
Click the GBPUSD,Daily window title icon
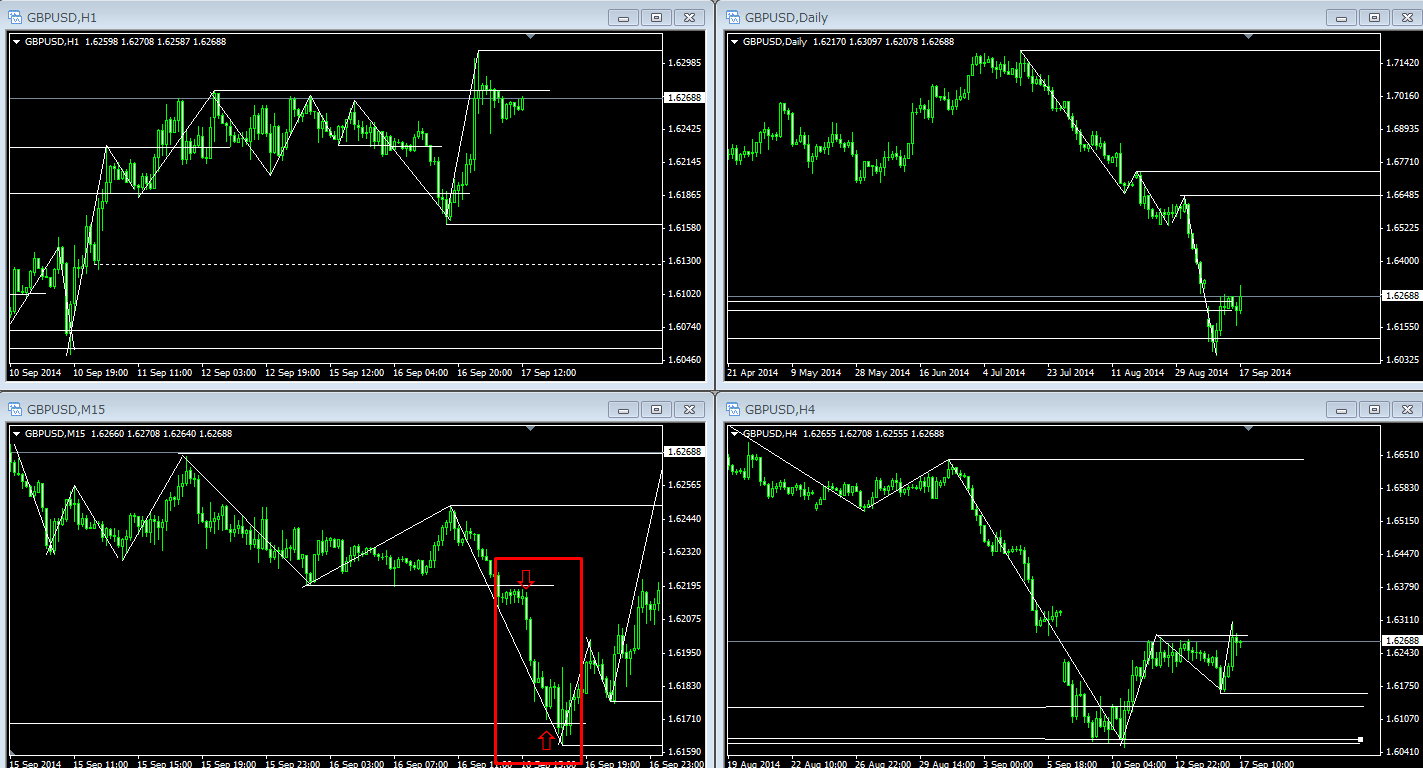tap(732, 17)
